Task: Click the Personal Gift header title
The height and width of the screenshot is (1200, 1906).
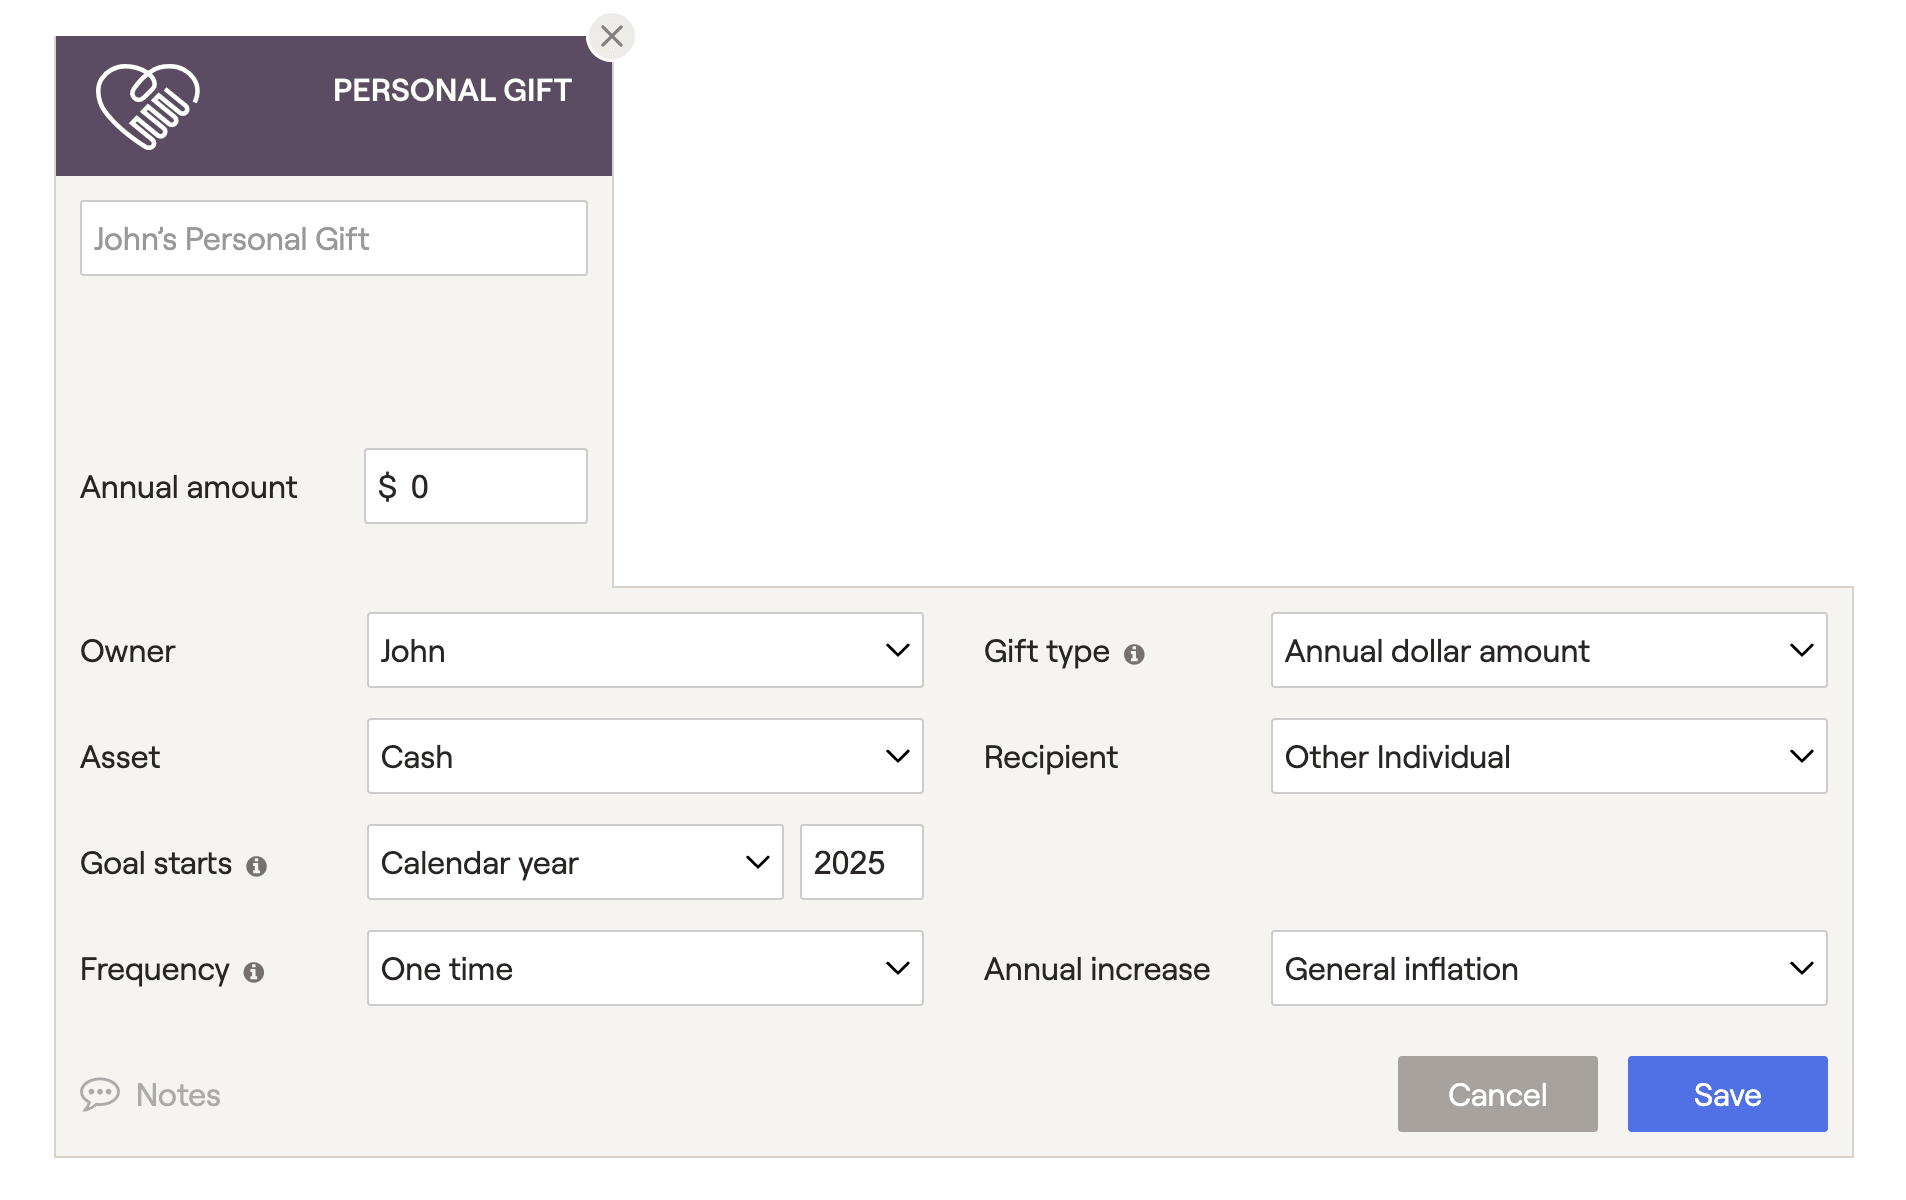Action: click(x=452, y=90)
